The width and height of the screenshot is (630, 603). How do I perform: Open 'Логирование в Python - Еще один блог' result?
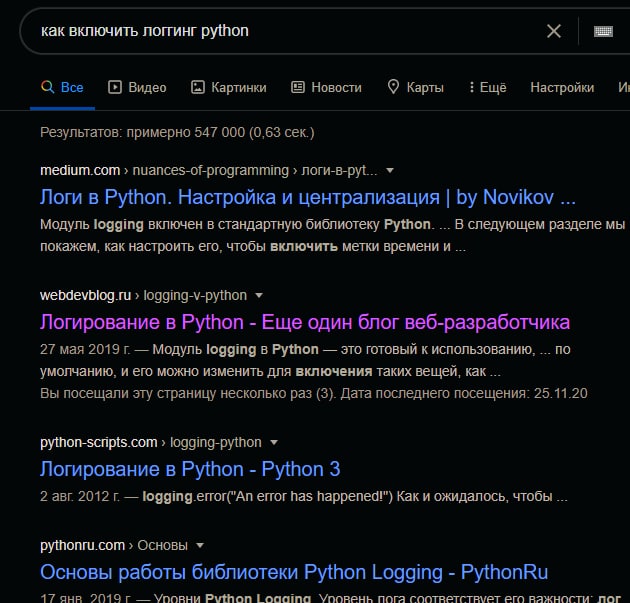coord(305,322)
